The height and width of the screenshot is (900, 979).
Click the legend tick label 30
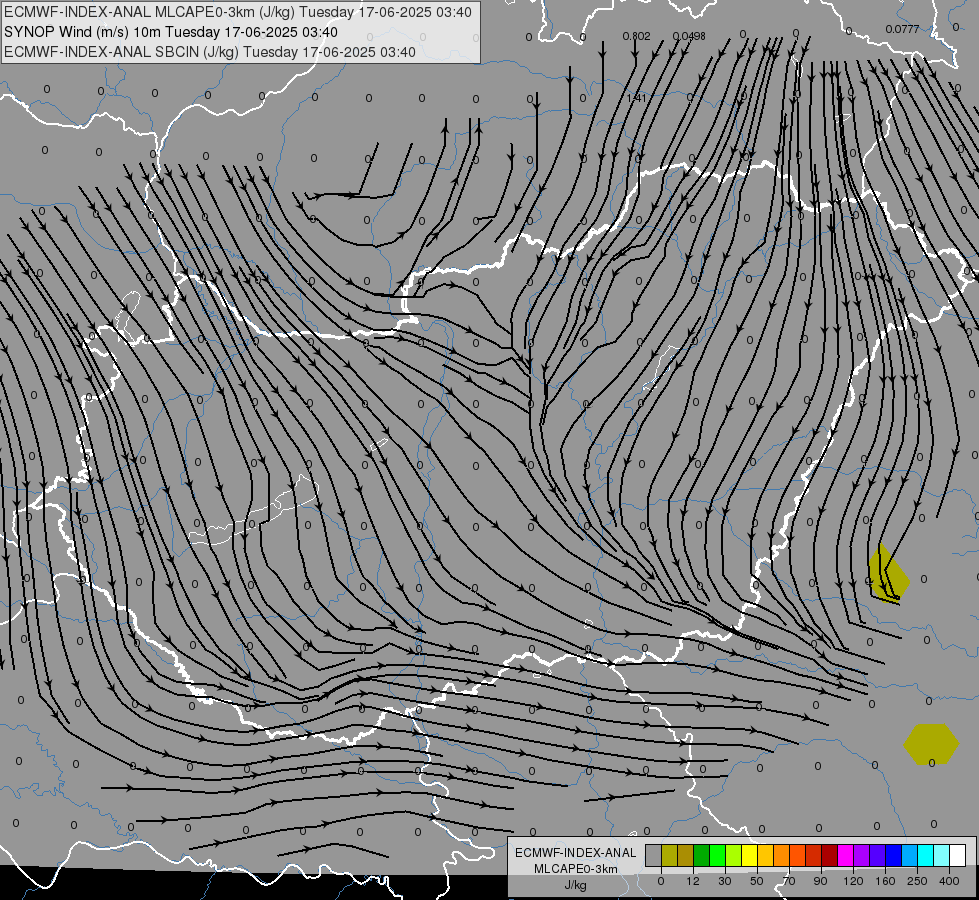tap(725, 881)
